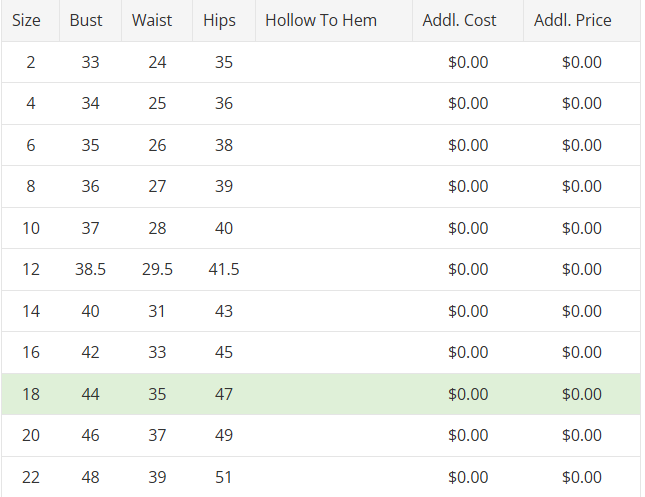Click the Hips column header
This screenshot has height=497, width=645.
click(x=219, y=20)
